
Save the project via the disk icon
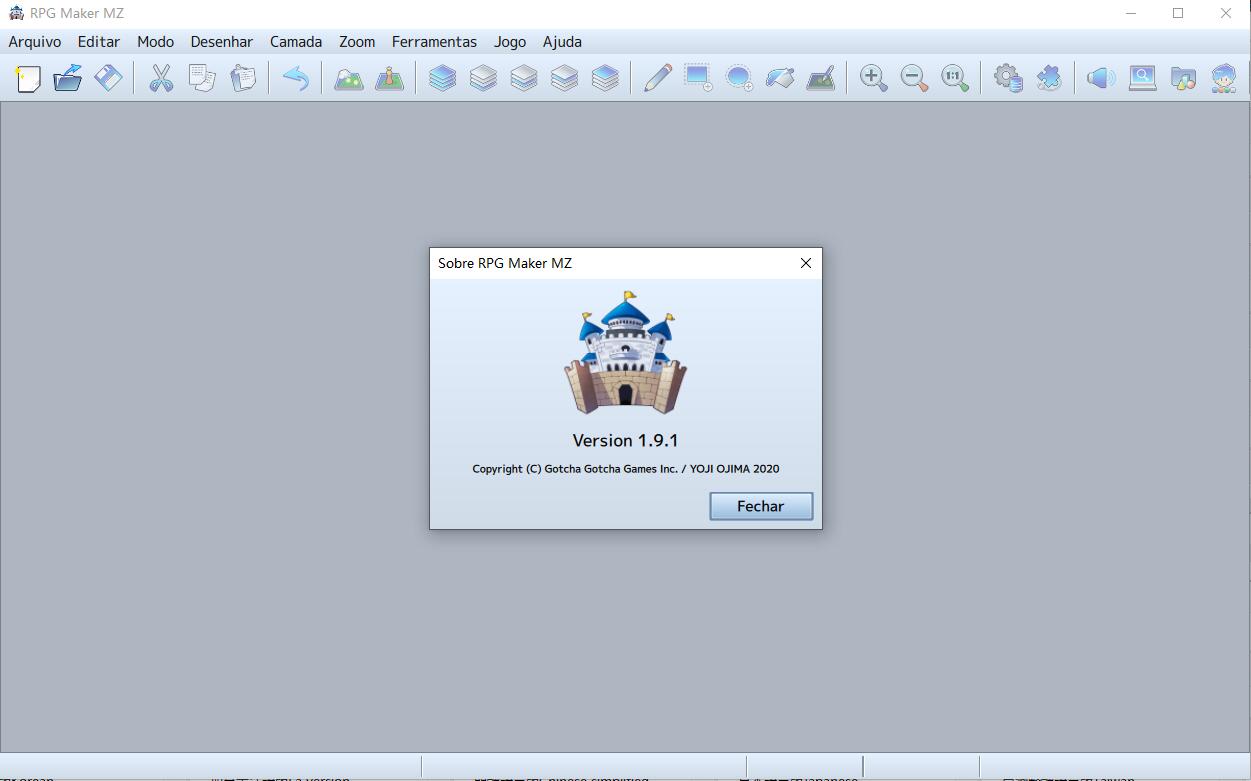click(x=108, y=78)
